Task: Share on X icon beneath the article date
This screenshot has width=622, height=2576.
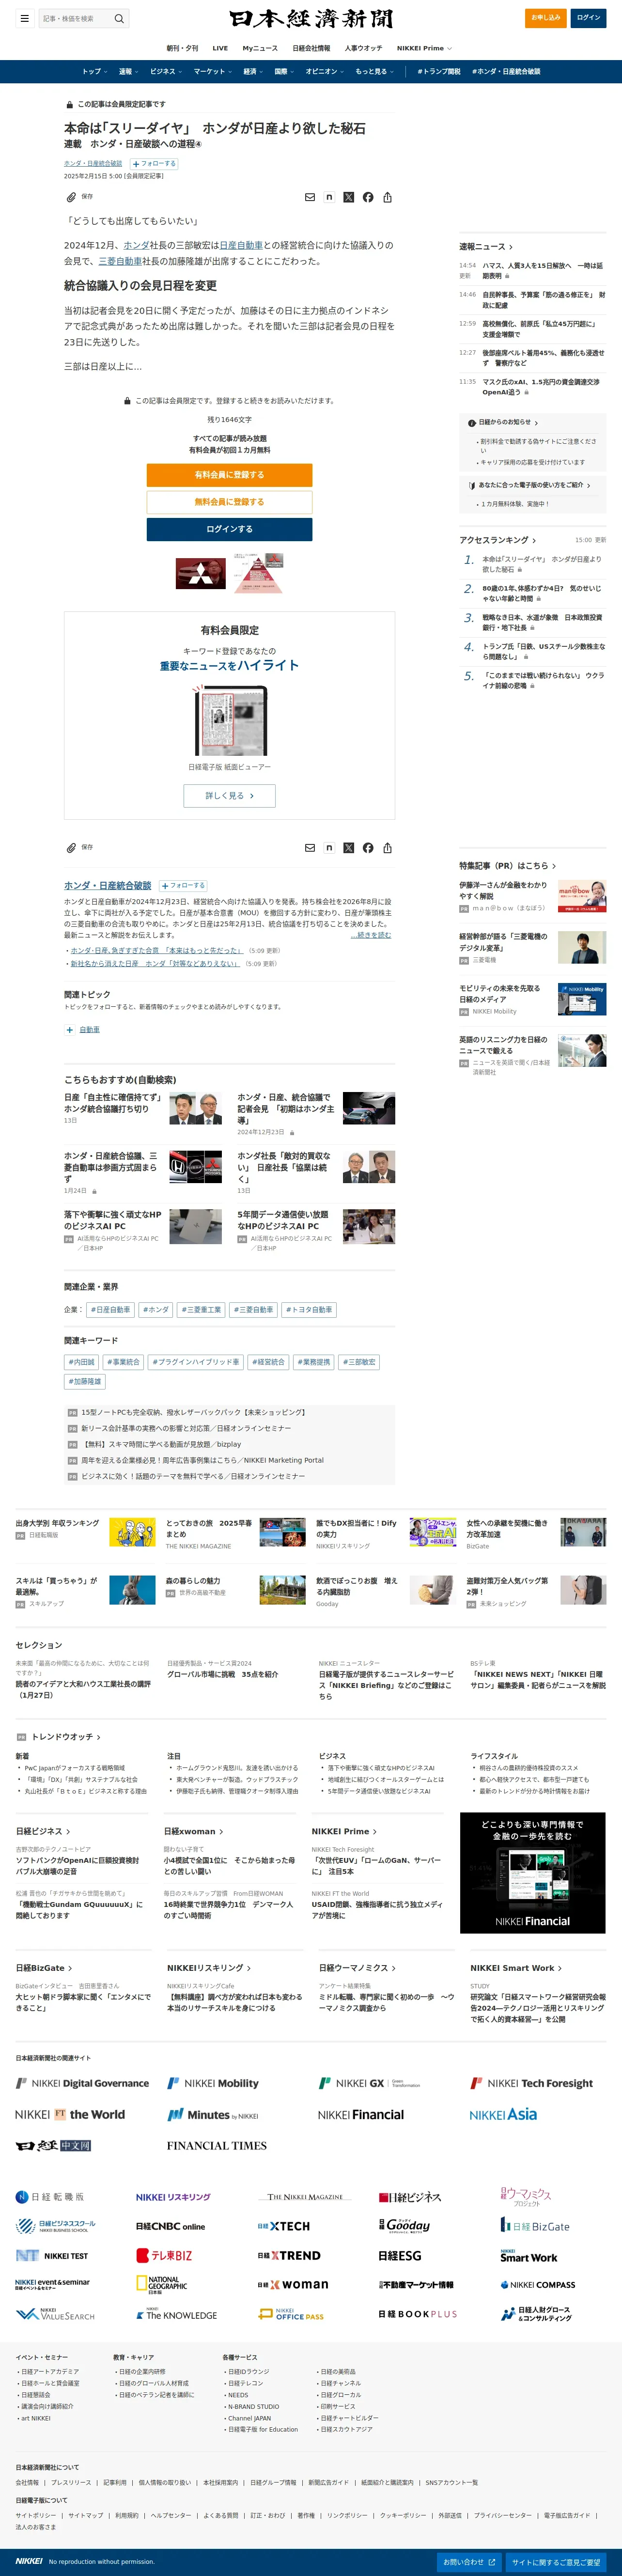Action: click(348, 197)
